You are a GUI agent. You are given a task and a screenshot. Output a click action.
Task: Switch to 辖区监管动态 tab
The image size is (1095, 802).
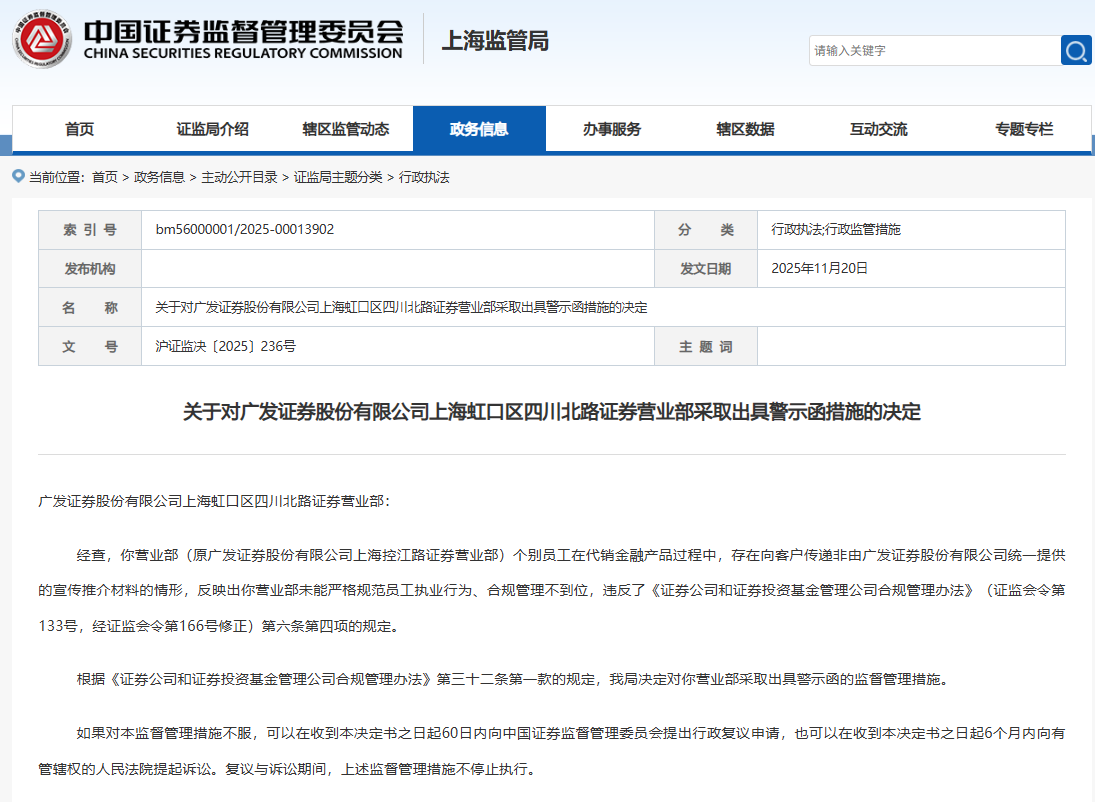point(346,129)
